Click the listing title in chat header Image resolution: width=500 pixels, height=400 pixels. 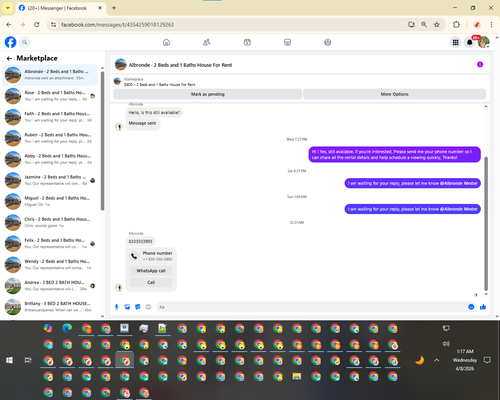(x=180, y=65)
